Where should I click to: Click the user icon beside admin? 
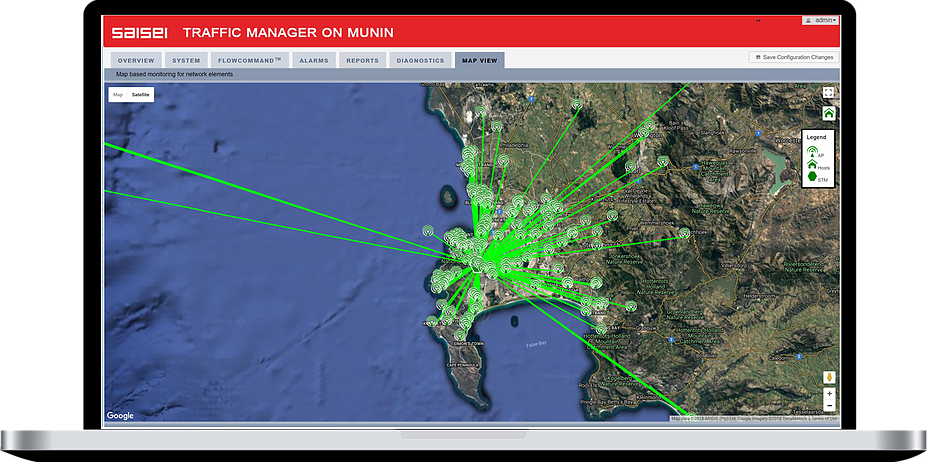[808, 21]
